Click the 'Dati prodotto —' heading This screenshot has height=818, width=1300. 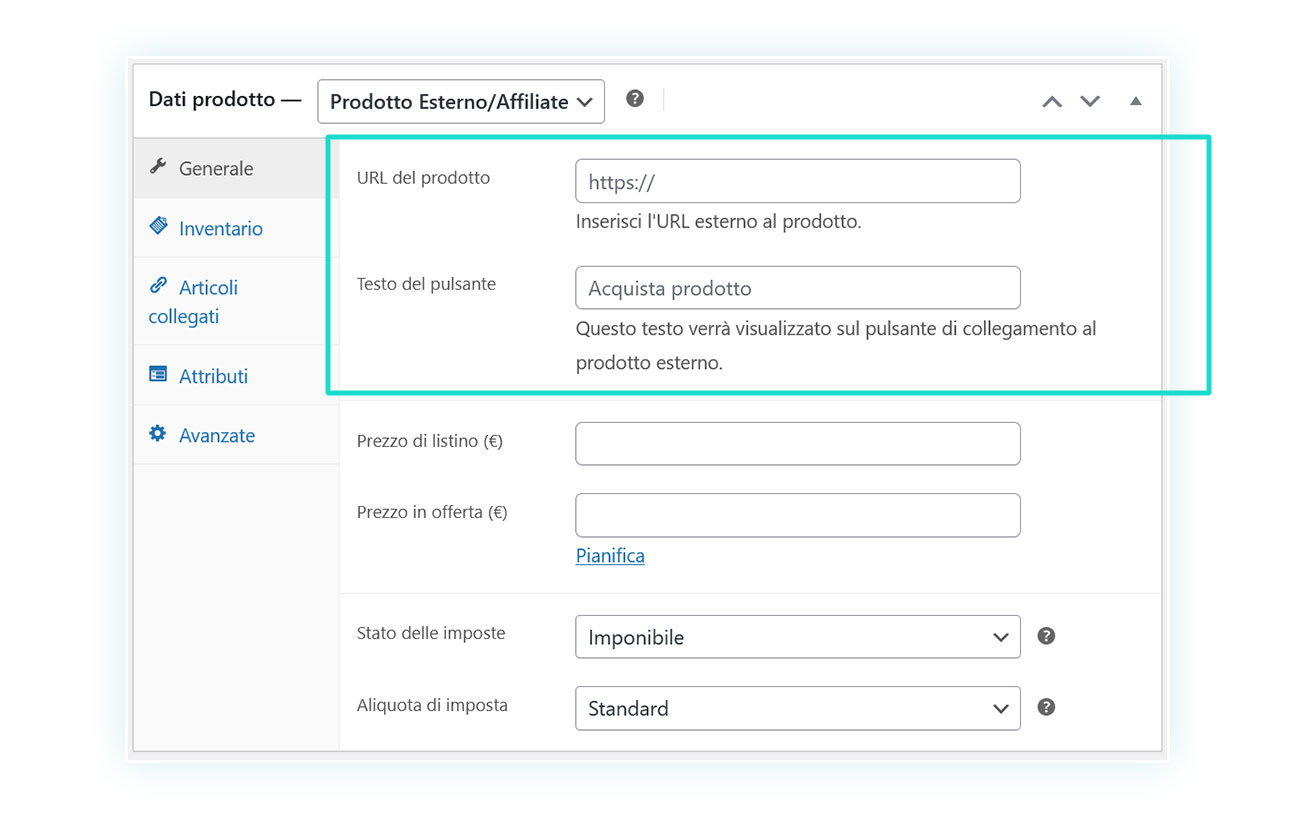click(x=225, y=99)
